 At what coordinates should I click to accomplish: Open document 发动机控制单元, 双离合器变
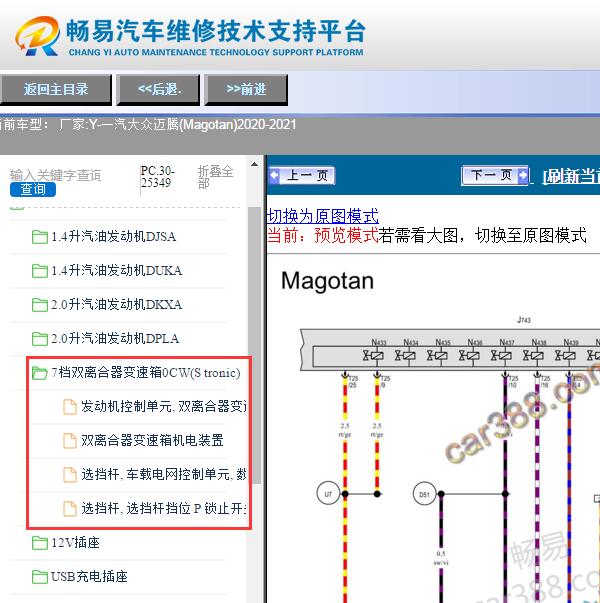click(163, 406)
